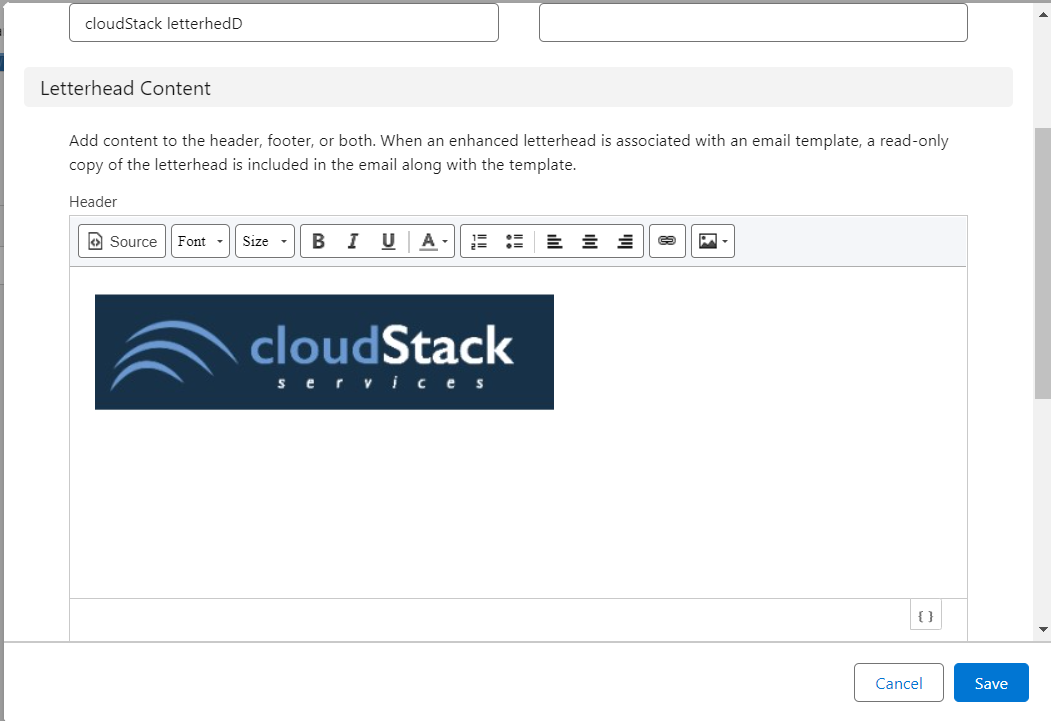The image size is (1051, 721).
Task: Click the vertical scrollbar thumb
Action: click(1043, 264)
